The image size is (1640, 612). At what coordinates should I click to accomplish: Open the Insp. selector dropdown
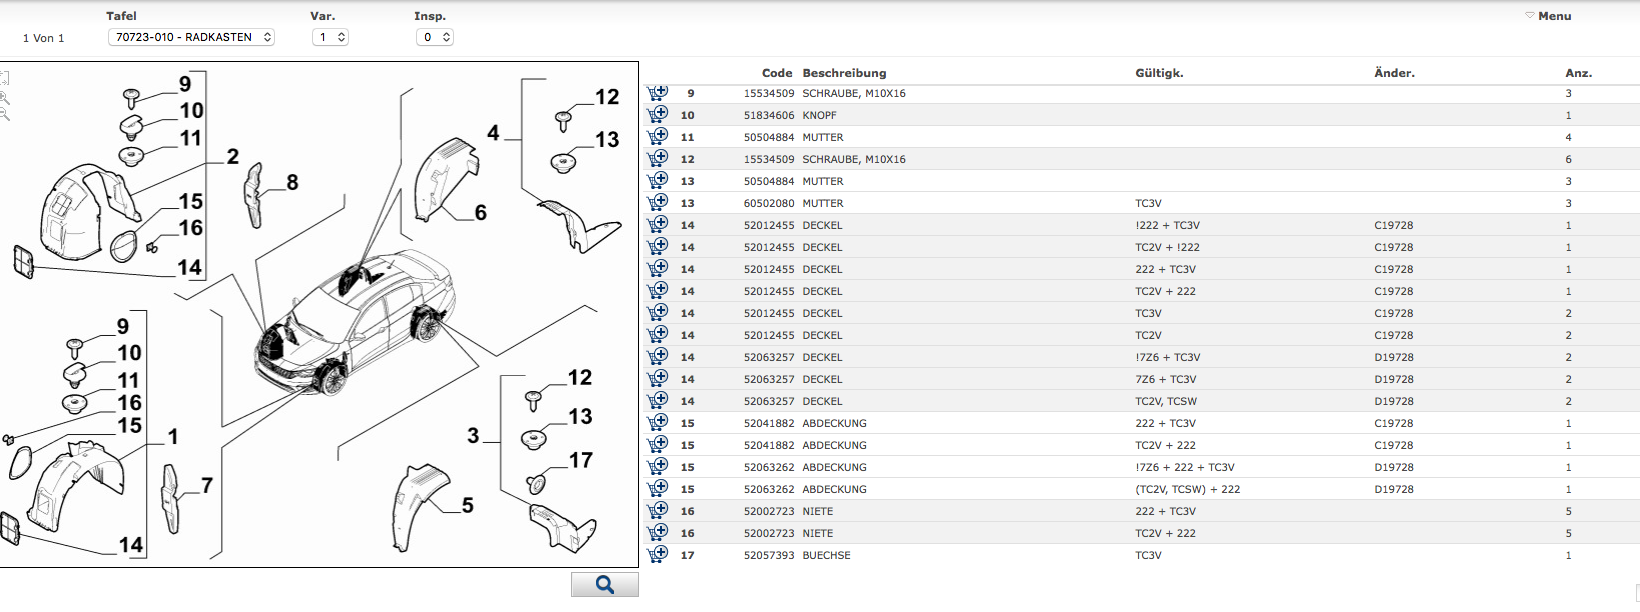point(434,37)
